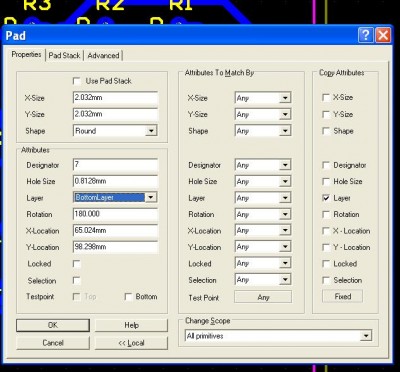This screenshot has height=372, width=400.
Task: Enable the Testpoint Bottom checkbox
Action: [x=128, y=297]
